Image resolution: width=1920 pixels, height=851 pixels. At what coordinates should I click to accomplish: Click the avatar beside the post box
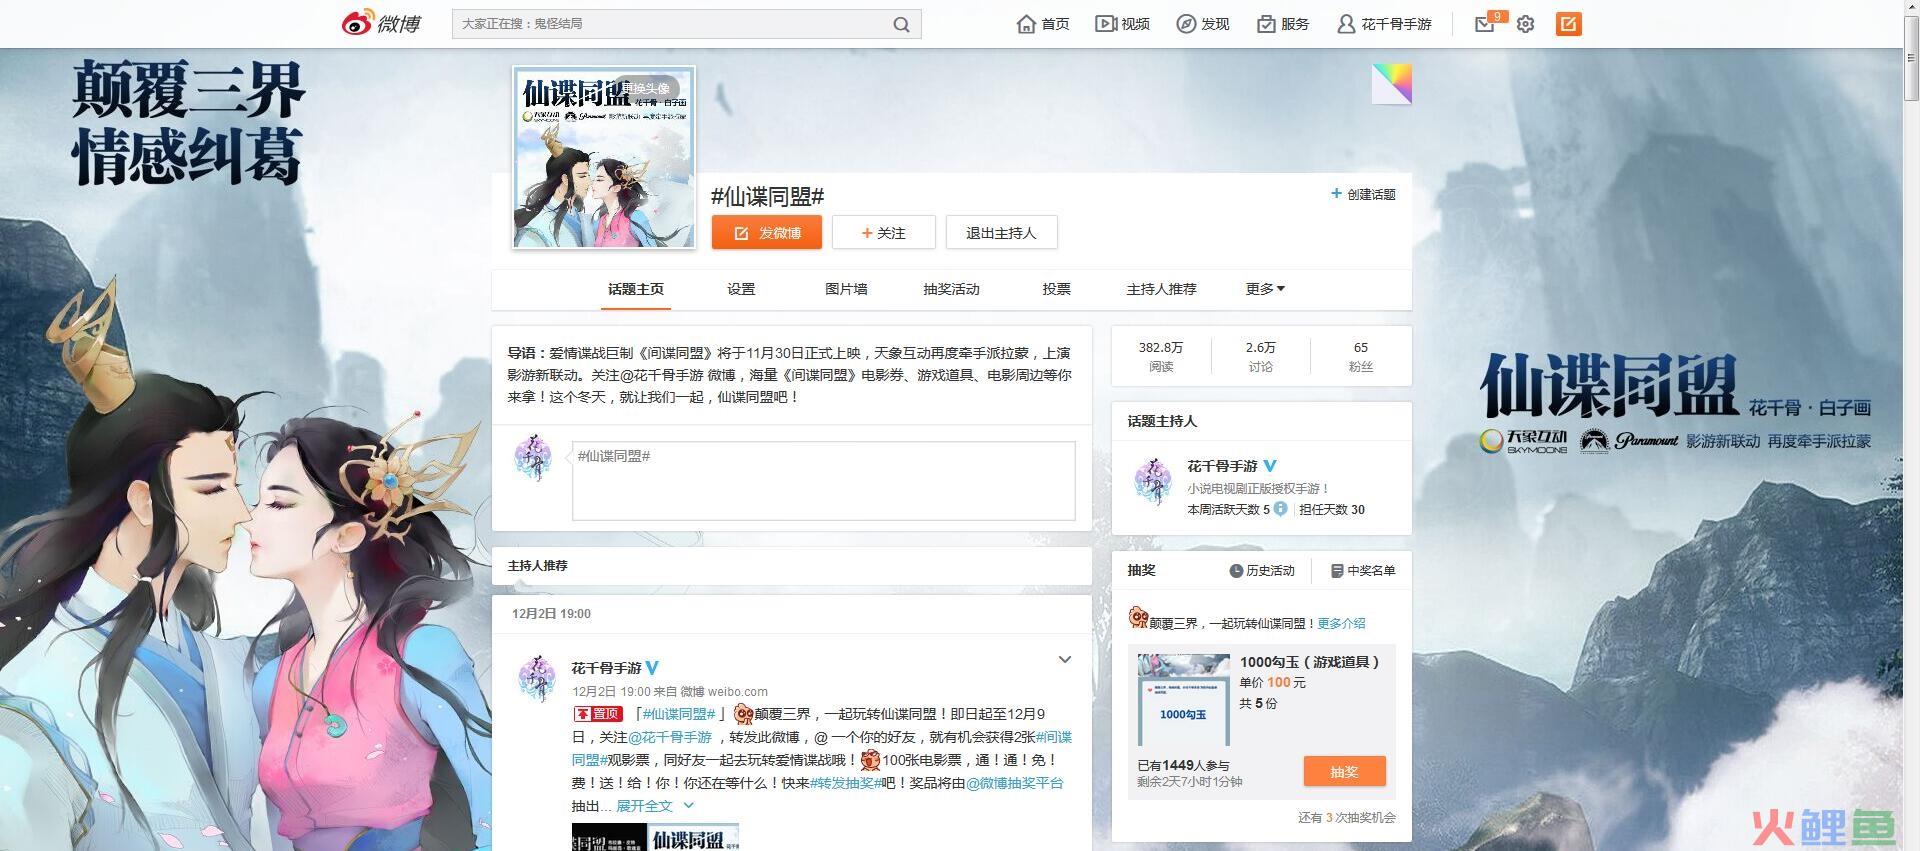[533, 458]
